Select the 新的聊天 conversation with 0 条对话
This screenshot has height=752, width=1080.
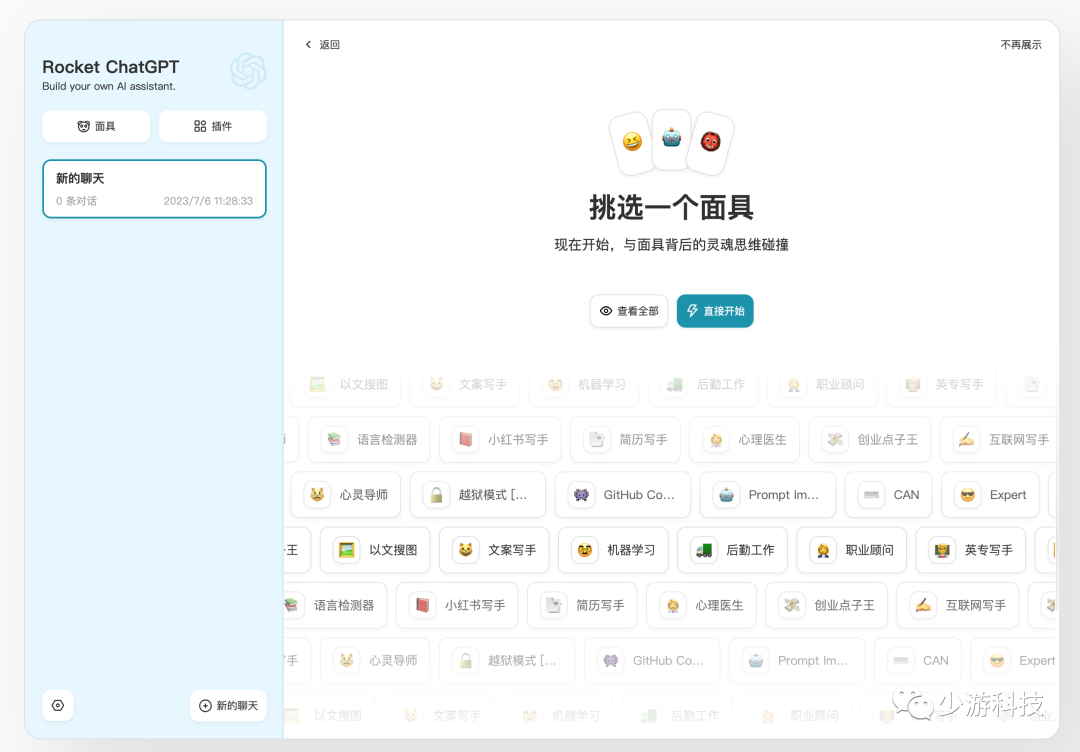coord(154,189)
